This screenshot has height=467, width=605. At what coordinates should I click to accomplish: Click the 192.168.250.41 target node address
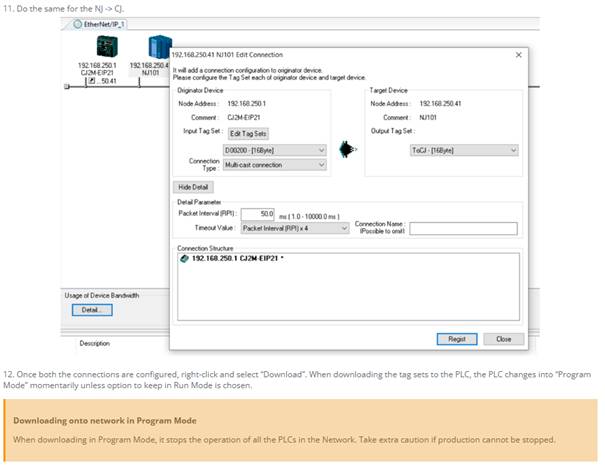(440, 103)
